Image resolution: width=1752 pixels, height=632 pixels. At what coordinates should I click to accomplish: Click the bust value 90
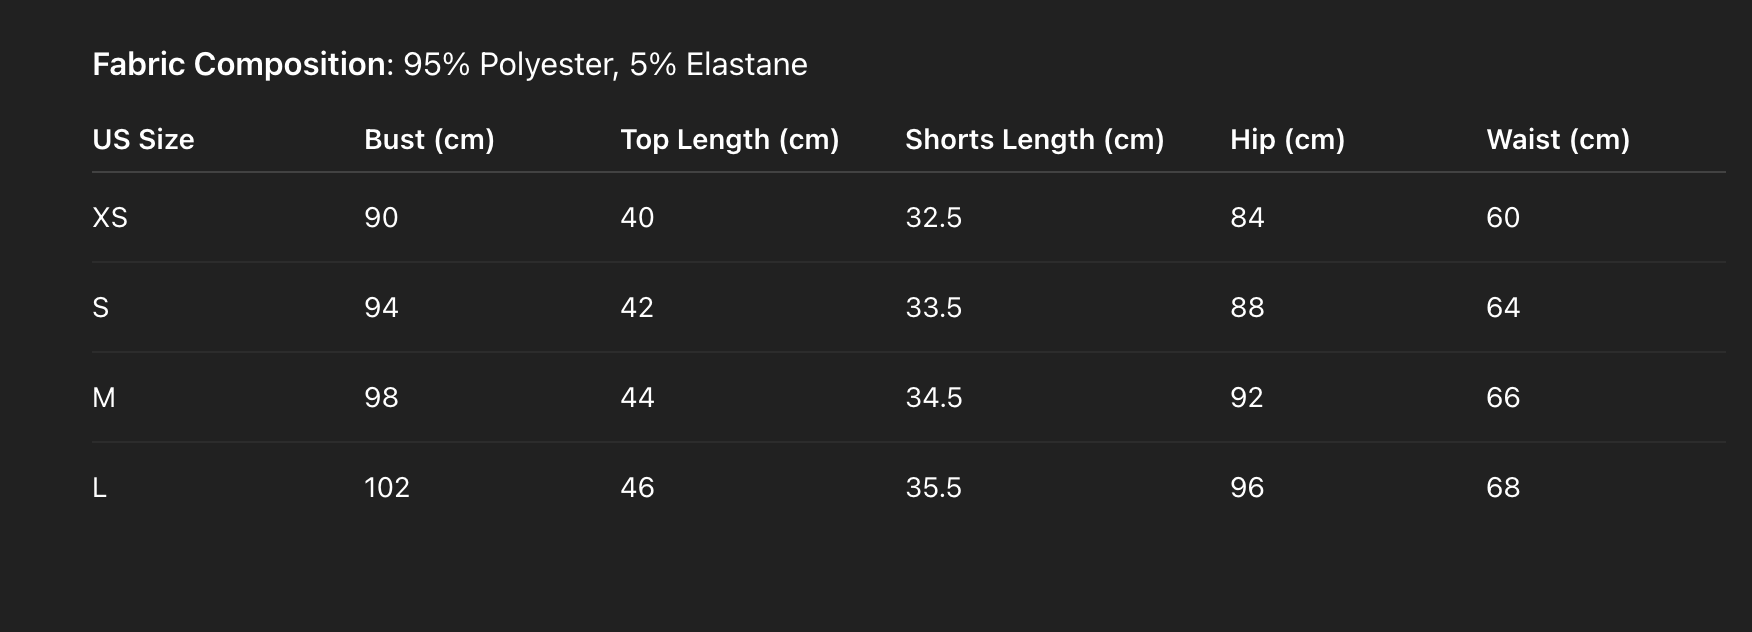381,217
